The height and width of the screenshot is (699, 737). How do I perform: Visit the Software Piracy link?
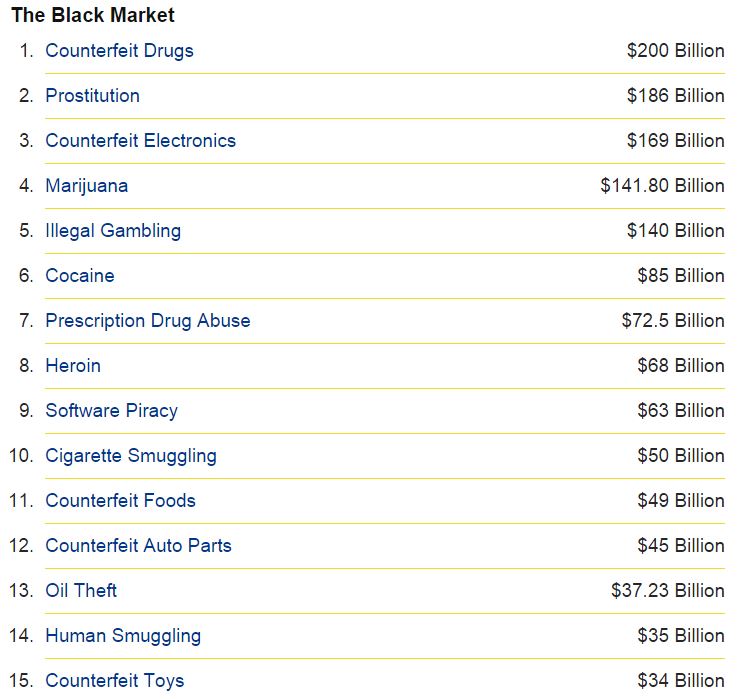point(111,411)
